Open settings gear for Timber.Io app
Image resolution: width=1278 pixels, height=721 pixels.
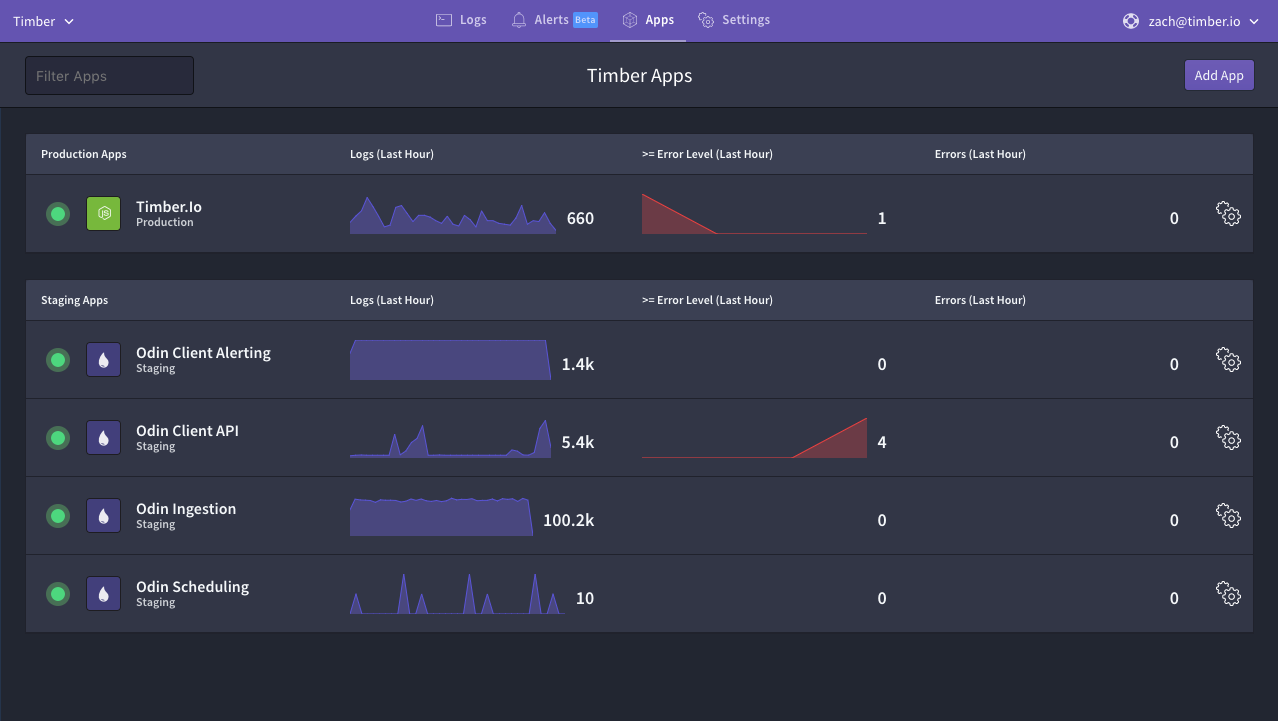[1228, 213]
